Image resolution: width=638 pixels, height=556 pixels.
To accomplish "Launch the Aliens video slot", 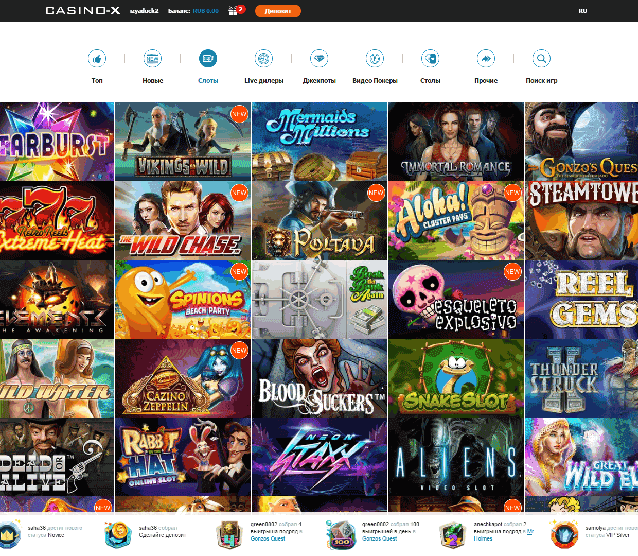I will tap(456, 456).
